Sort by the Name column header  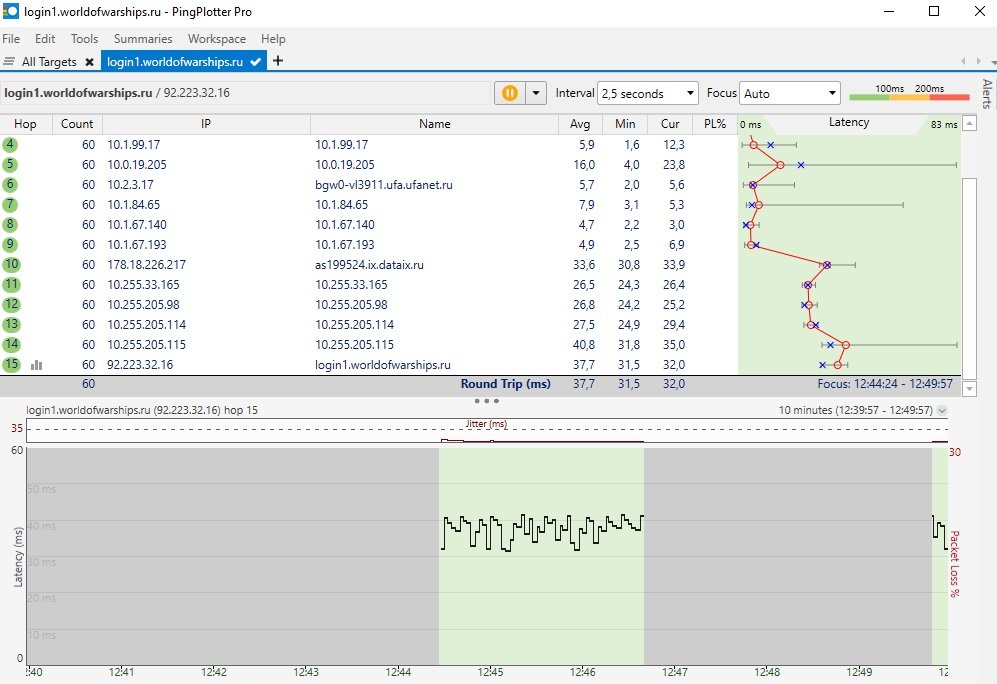point(435,124)
